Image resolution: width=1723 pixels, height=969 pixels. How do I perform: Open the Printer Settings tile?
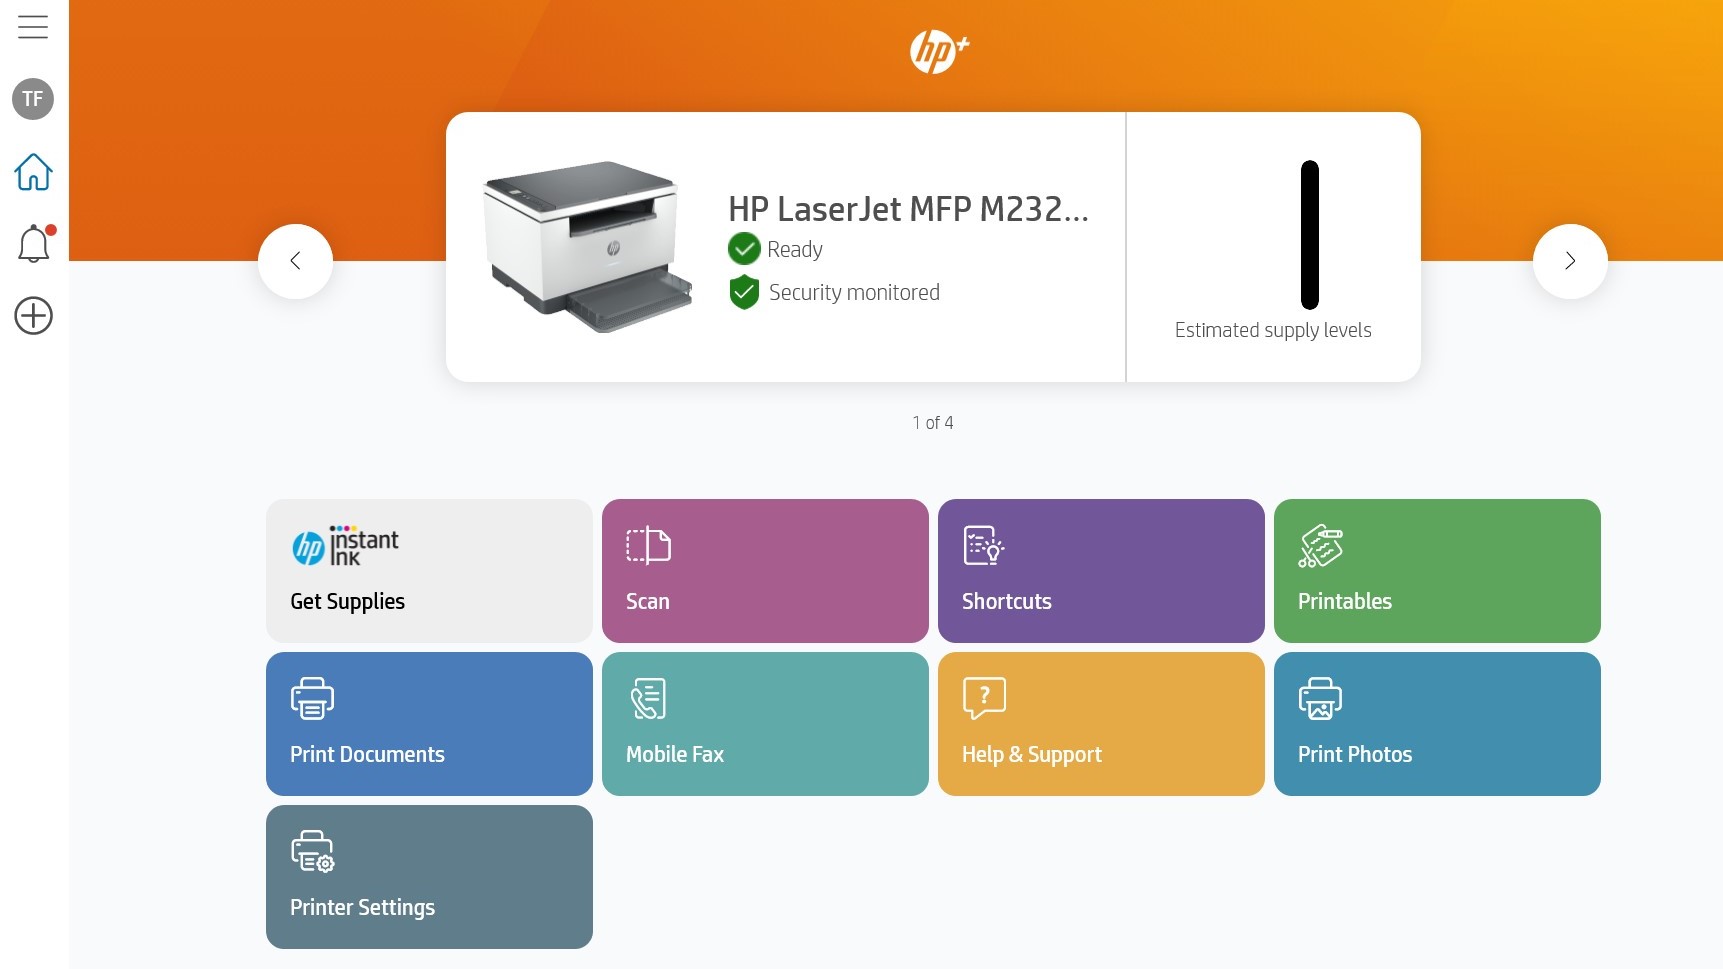(x=429, y=877)
